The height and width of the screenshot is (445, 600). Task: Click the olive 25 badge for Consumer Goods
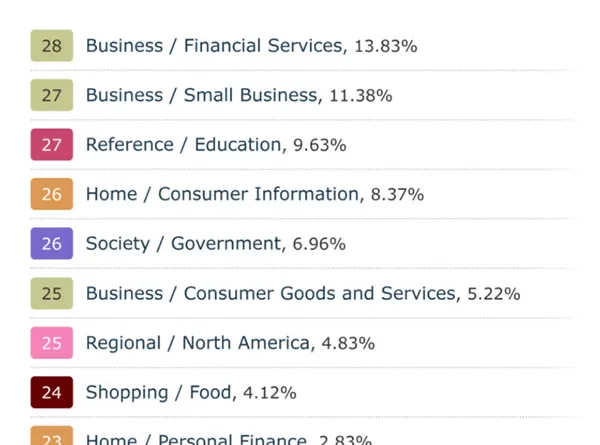[x=52, y=293]
